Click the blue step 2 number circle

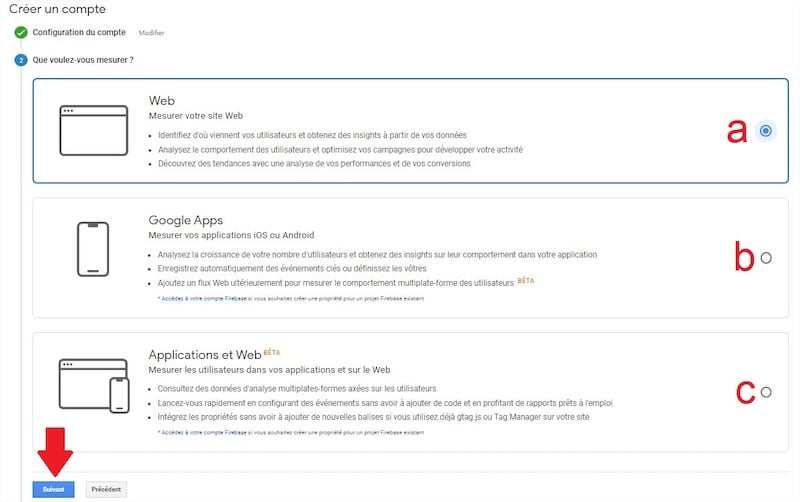pyautogui.click(x=20, y=60)
